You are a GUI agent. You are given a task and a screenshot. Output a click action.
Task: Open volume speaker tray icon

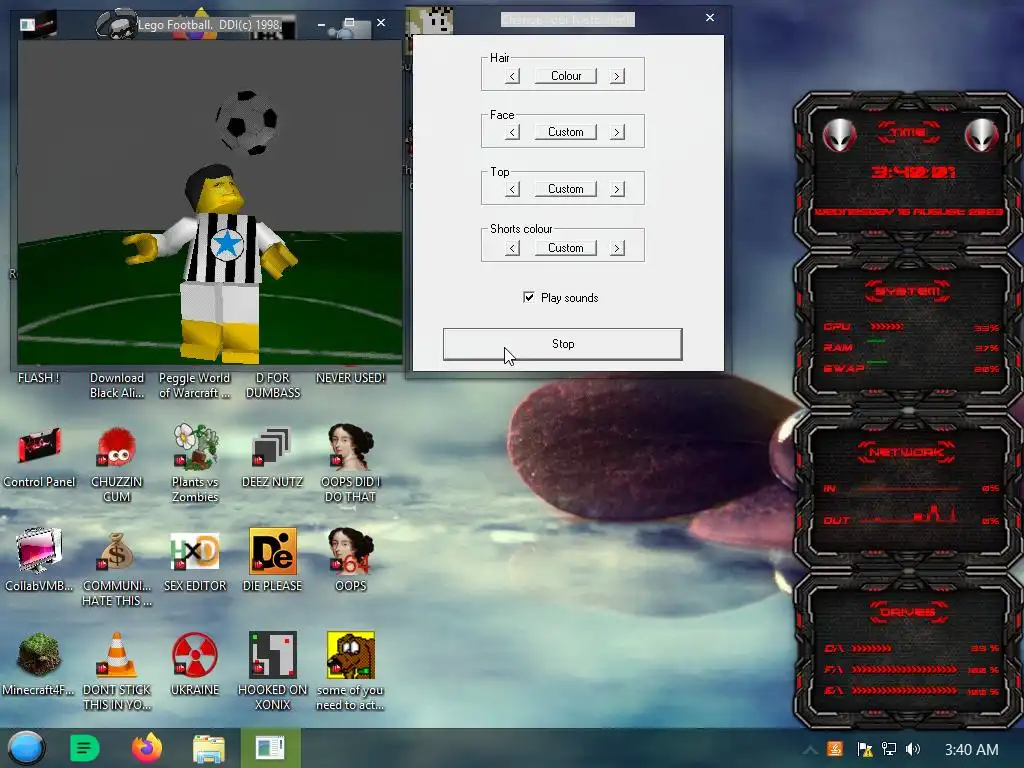[x=913, y=749]
